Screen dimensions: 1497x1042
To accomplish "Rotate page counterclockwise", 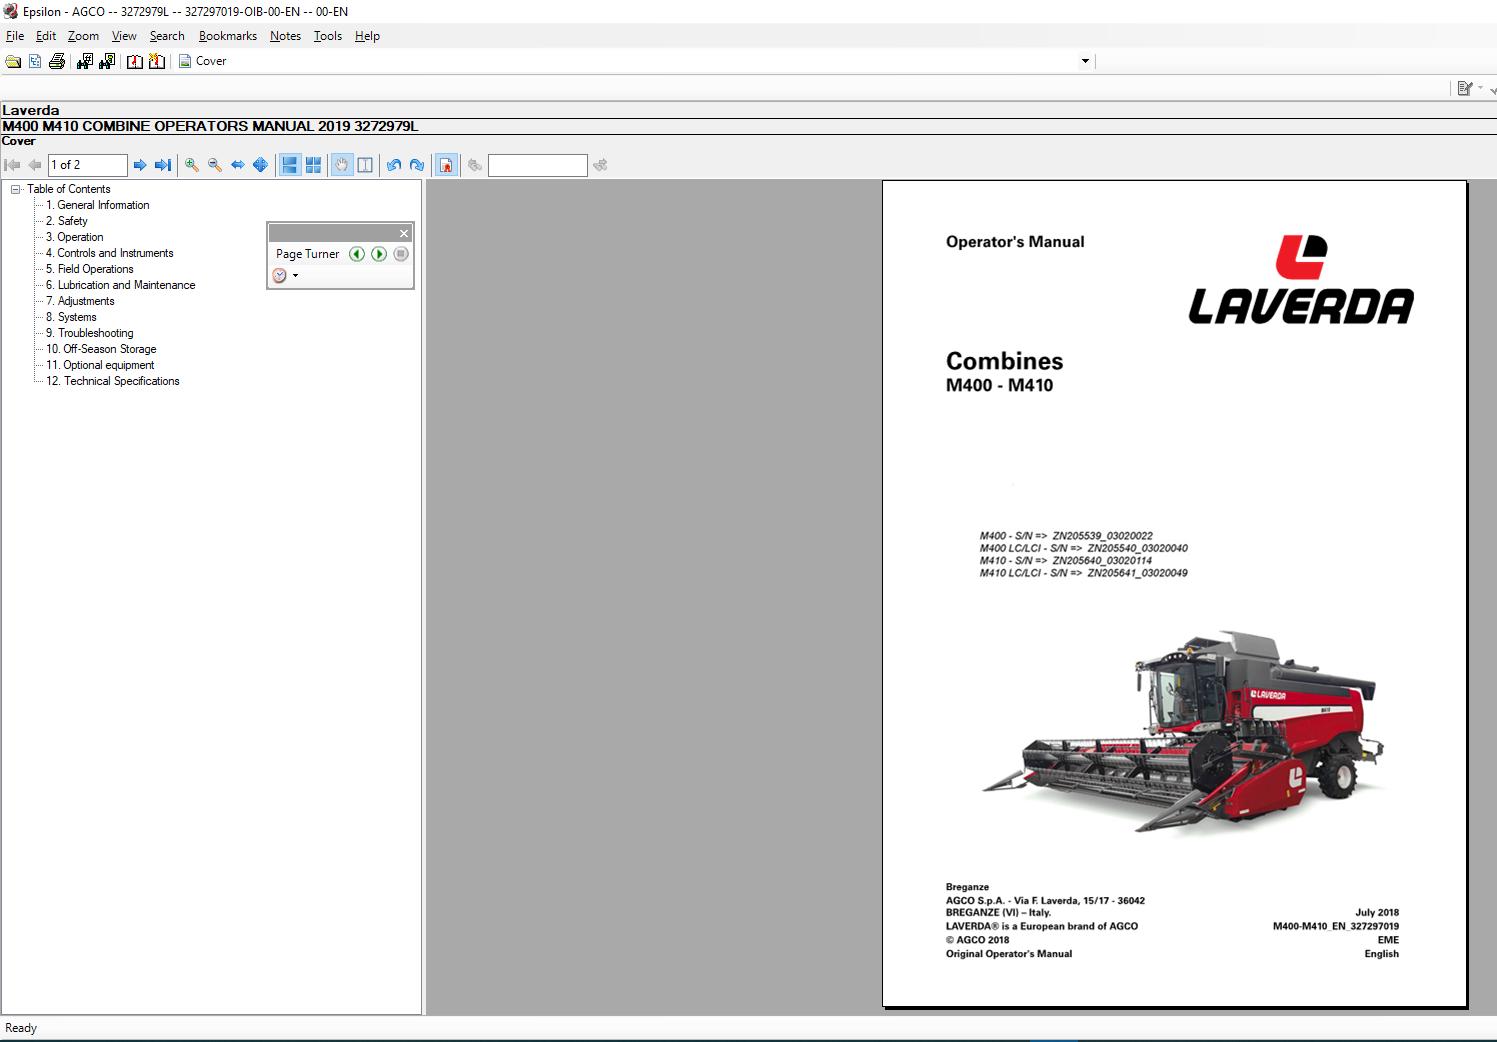I will click(394, 165).
